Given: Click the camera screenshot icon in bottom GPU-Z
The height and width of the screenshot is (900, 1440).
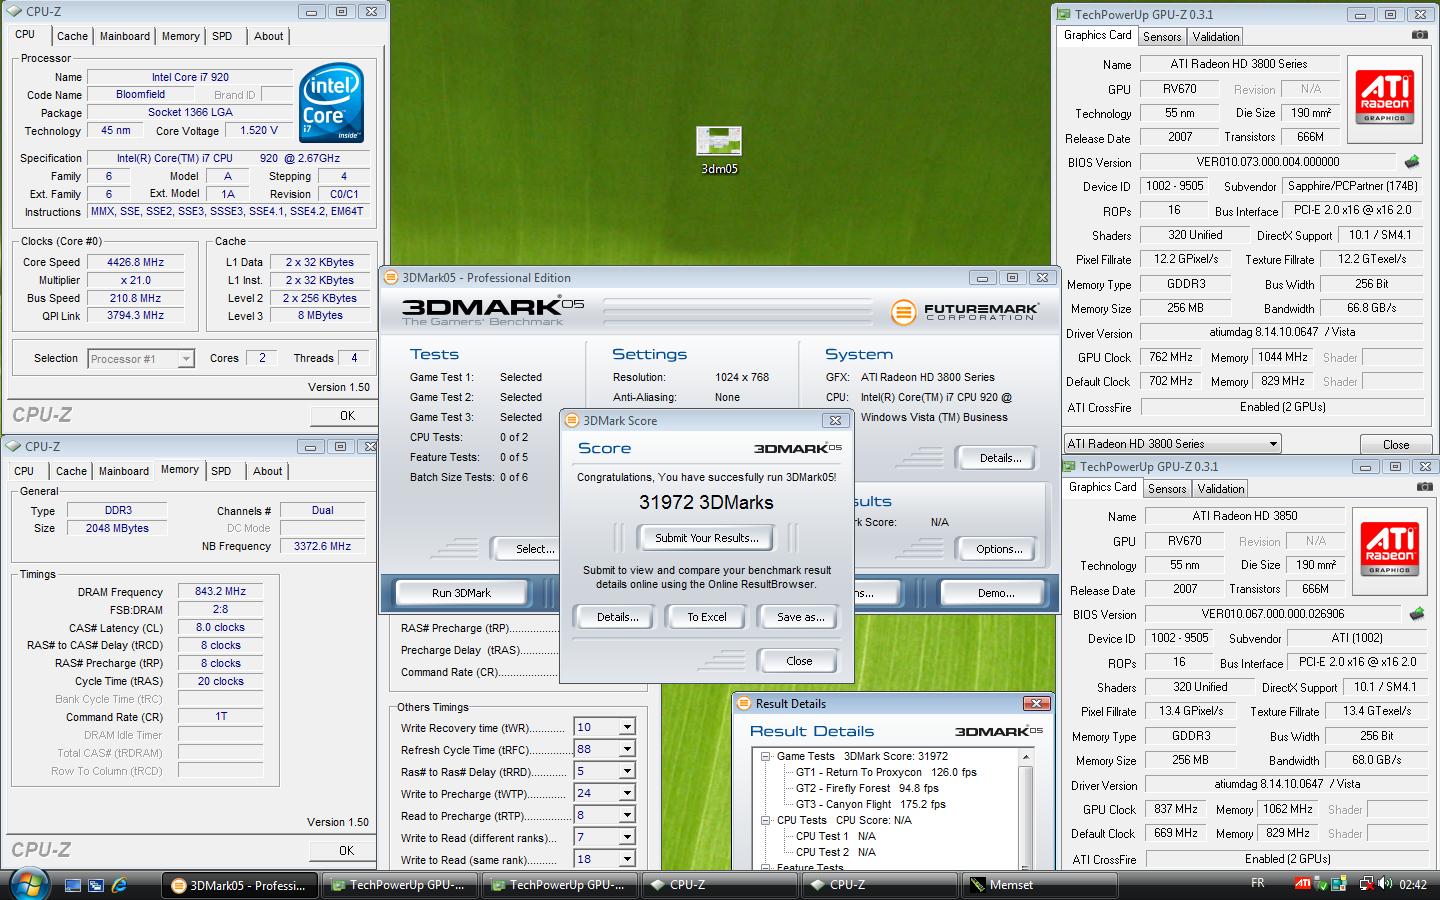Looking at the screenshot, I should coord(1424,487).
